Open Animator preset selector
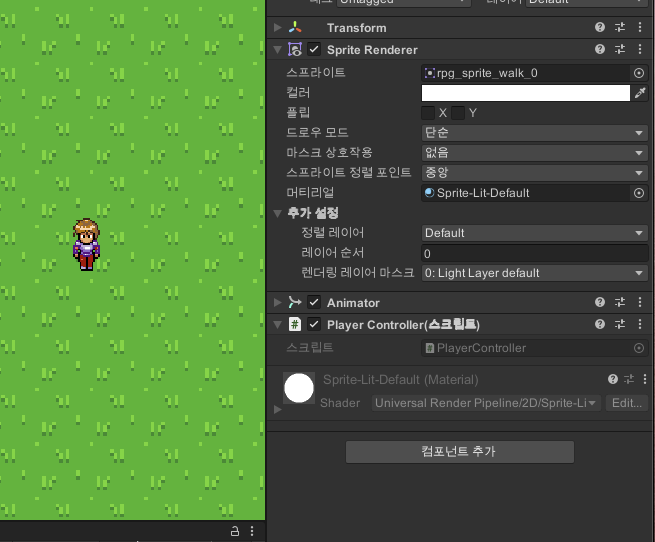Screen dimensions: 655x542 coord(620,302)
